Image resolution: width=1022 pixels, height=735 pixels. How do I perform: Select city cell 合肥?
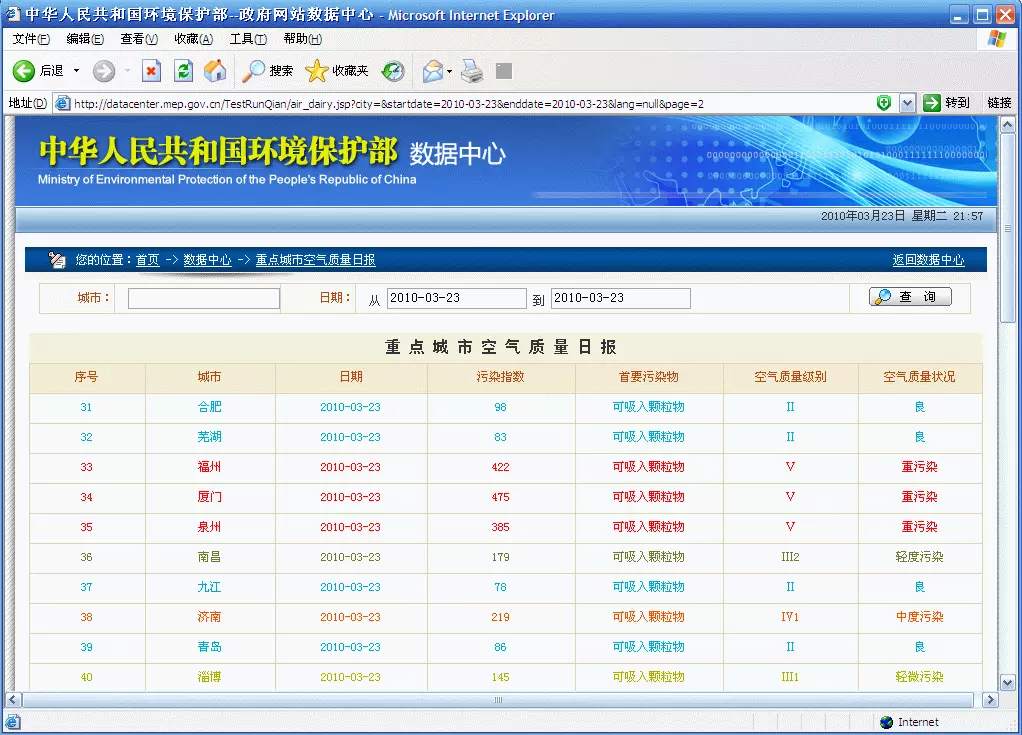coord(209,407)
